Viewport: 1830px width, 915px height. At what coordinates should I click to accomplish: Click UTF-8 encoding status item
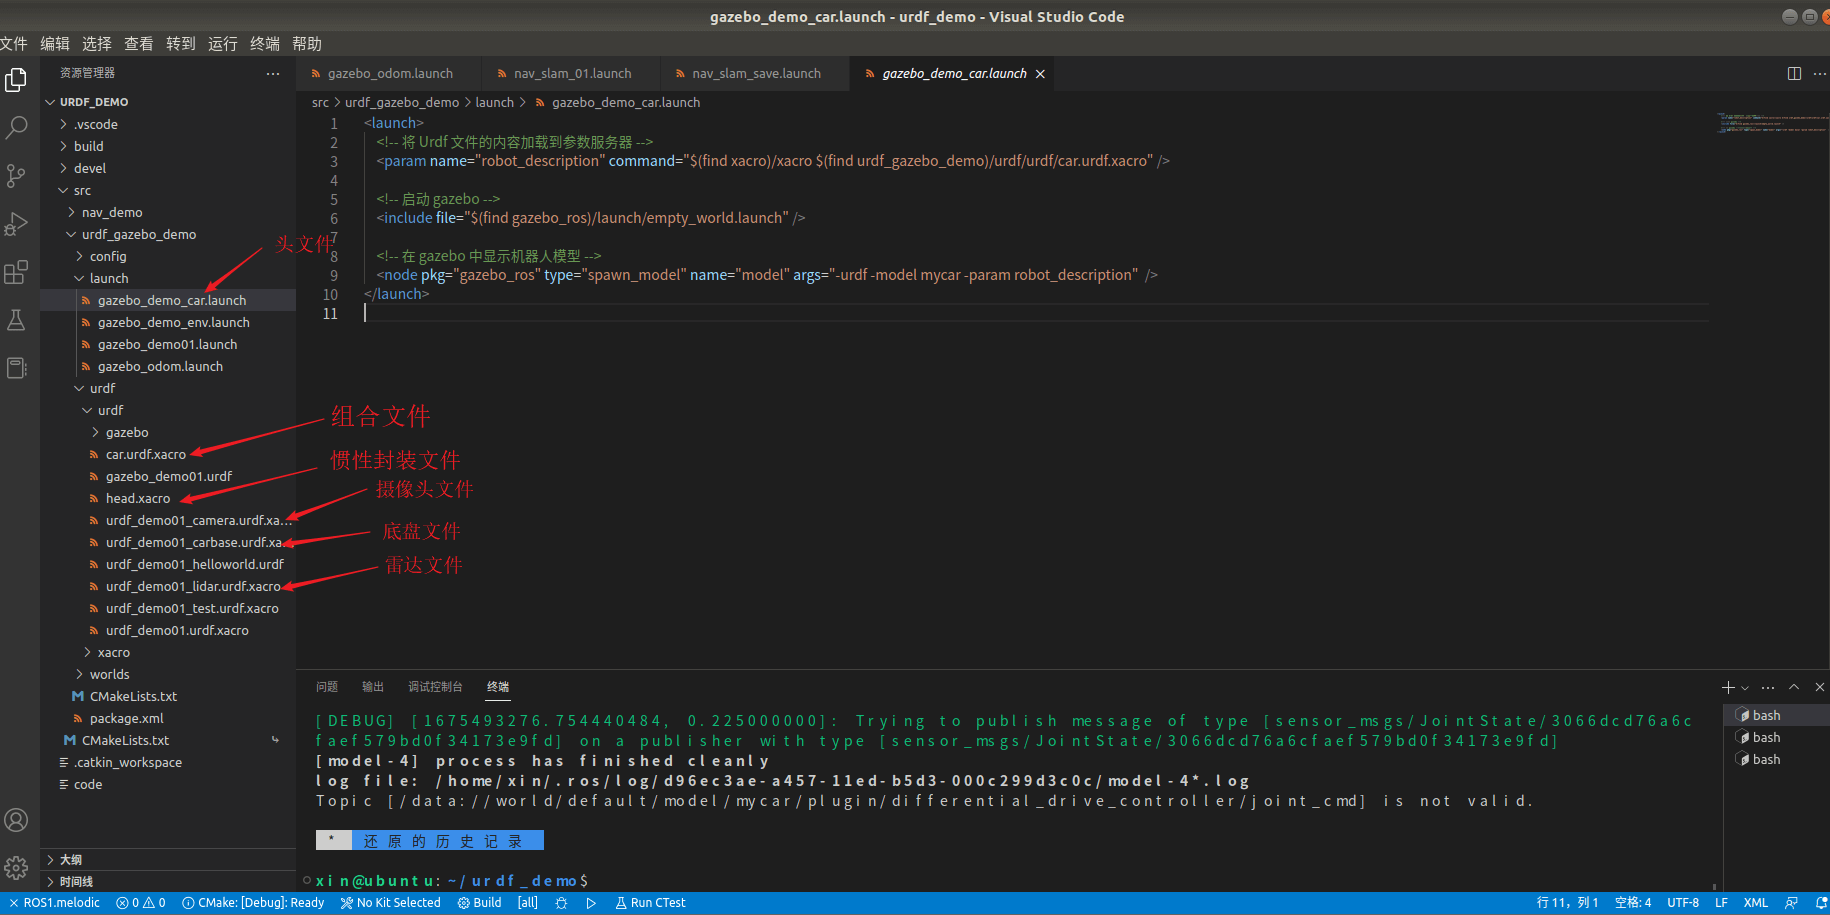coord(1683,903)
